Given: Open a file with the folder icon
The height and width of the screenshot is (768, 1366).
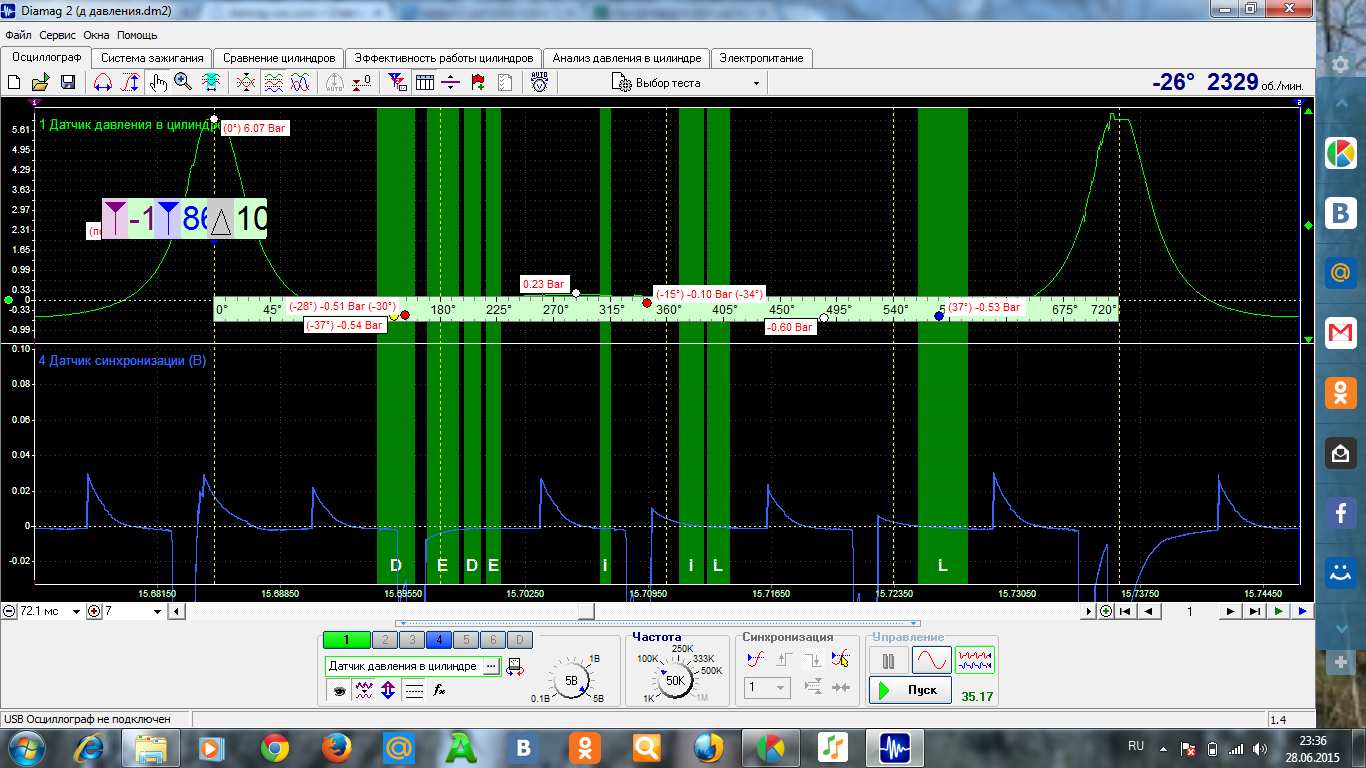Looking at the screenshot, I should click(41, 83).
